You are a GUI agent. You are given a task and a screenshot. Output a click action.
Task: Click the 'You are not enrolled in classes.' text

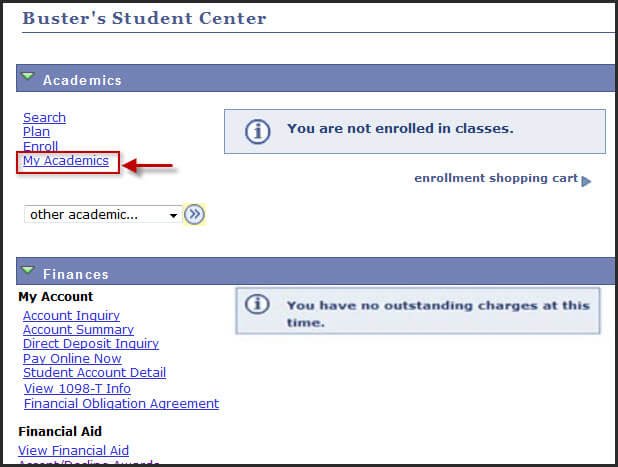[x=400, y=128]
